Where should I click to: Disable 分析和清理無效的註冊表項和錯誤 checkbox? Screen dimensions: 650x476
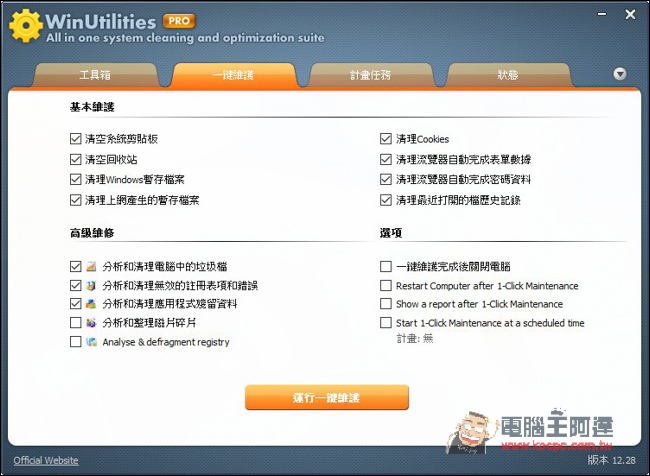[75, 285]
